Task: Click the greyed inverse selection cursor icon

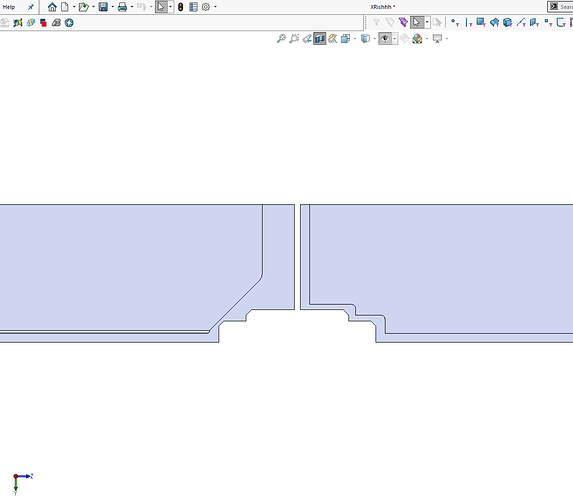Action: point(437,23)
